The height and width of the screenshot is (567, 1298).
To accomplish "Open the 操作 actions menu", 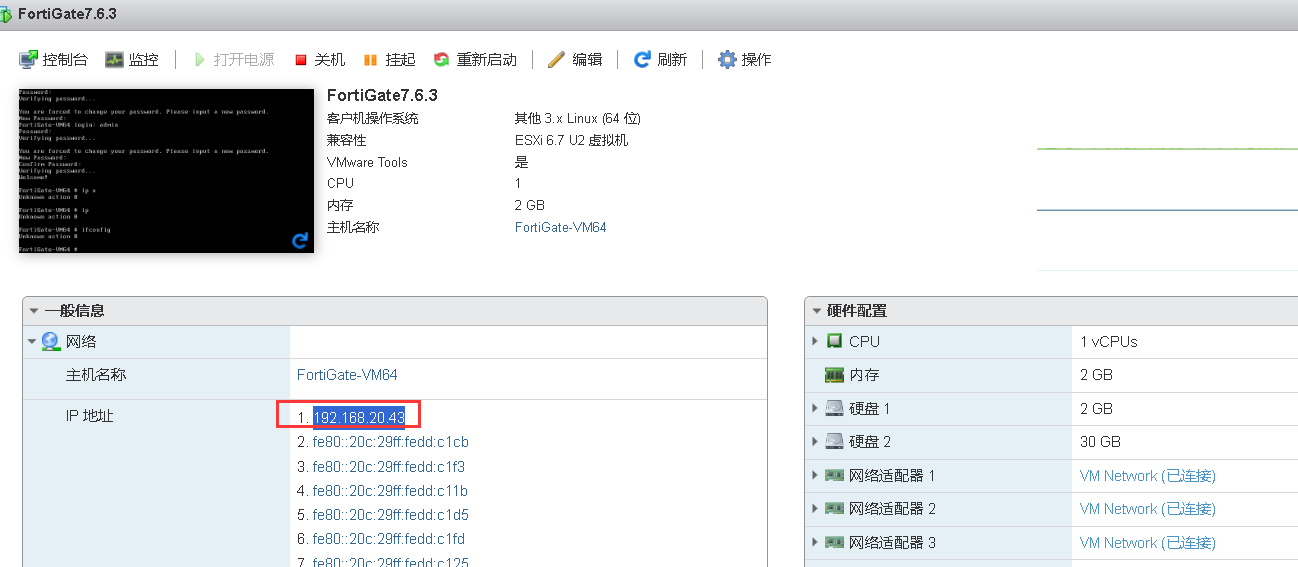I will click(x=745, y=60).
